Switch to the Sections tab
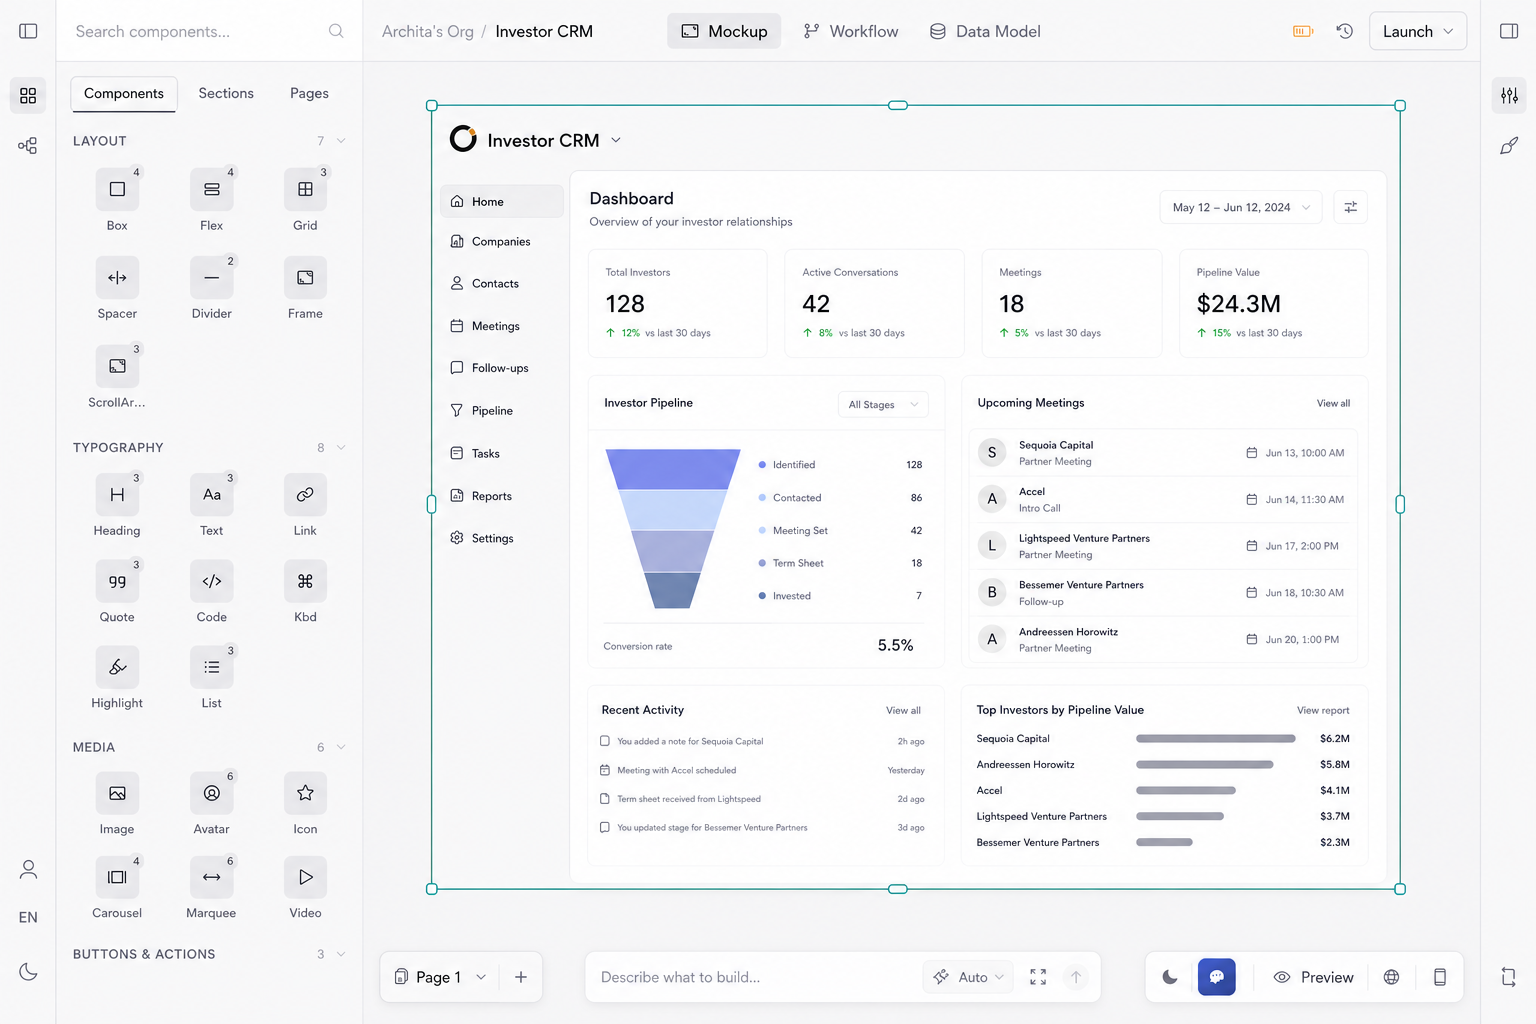This screenshot has width=1536, height=1024. point(226,93)
